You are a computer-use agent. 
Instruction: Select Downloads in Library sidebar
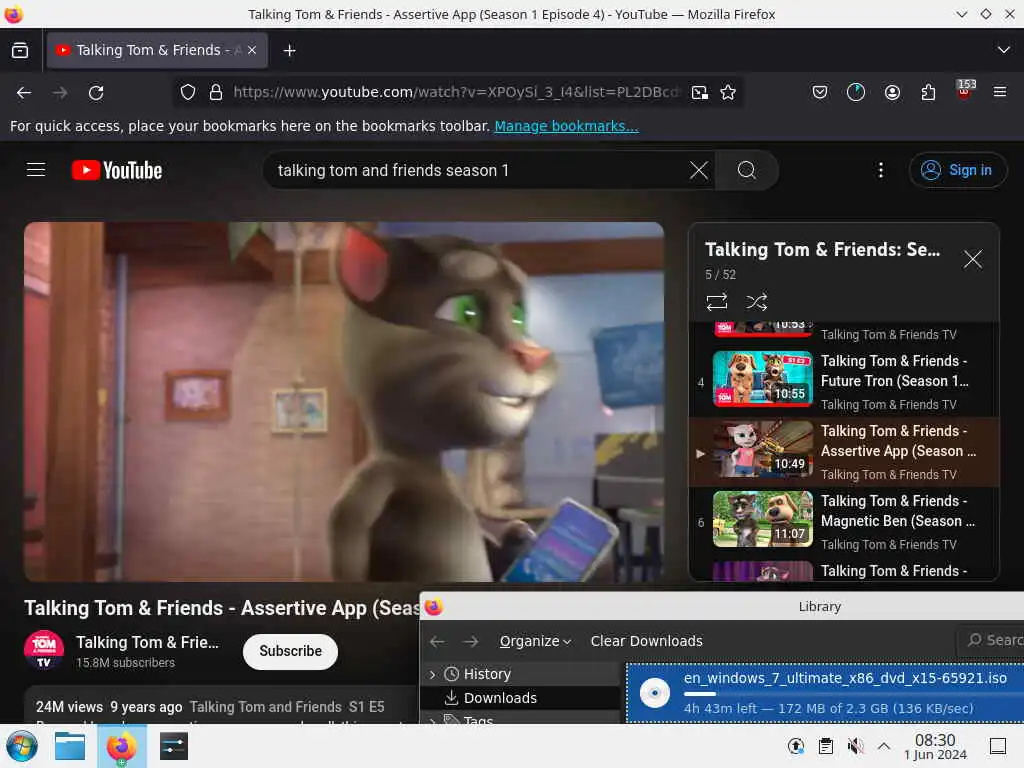pos(500,698)
